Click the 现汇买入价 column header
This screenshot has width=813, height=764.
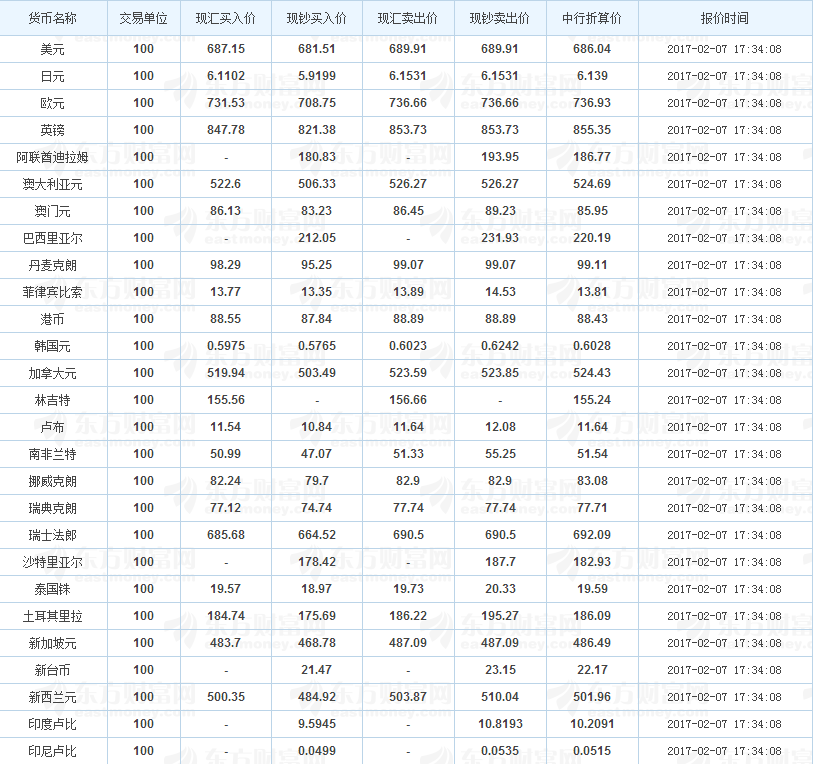click(x=226, y=19)
